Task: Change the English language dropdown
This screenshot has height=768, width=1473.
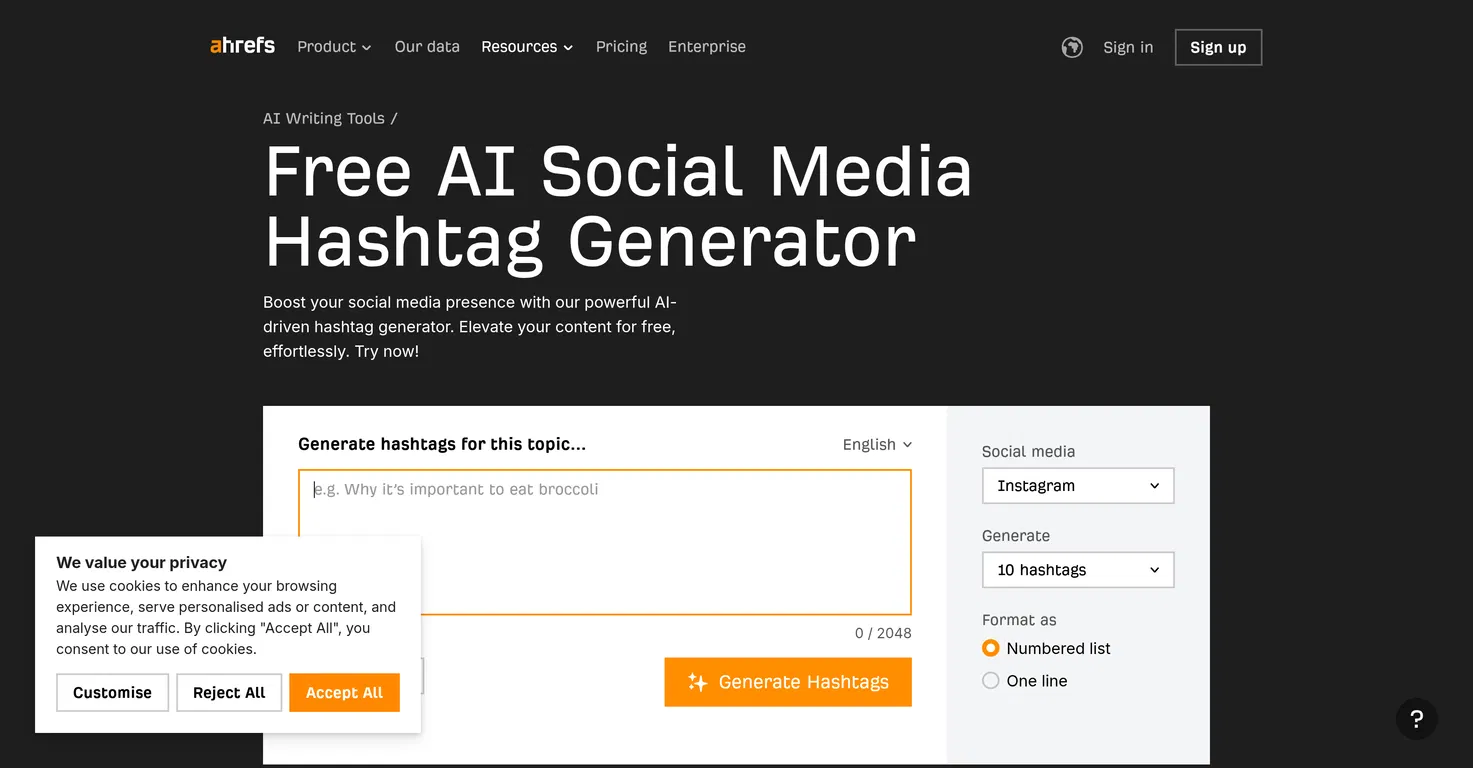Action: (877, 445)
